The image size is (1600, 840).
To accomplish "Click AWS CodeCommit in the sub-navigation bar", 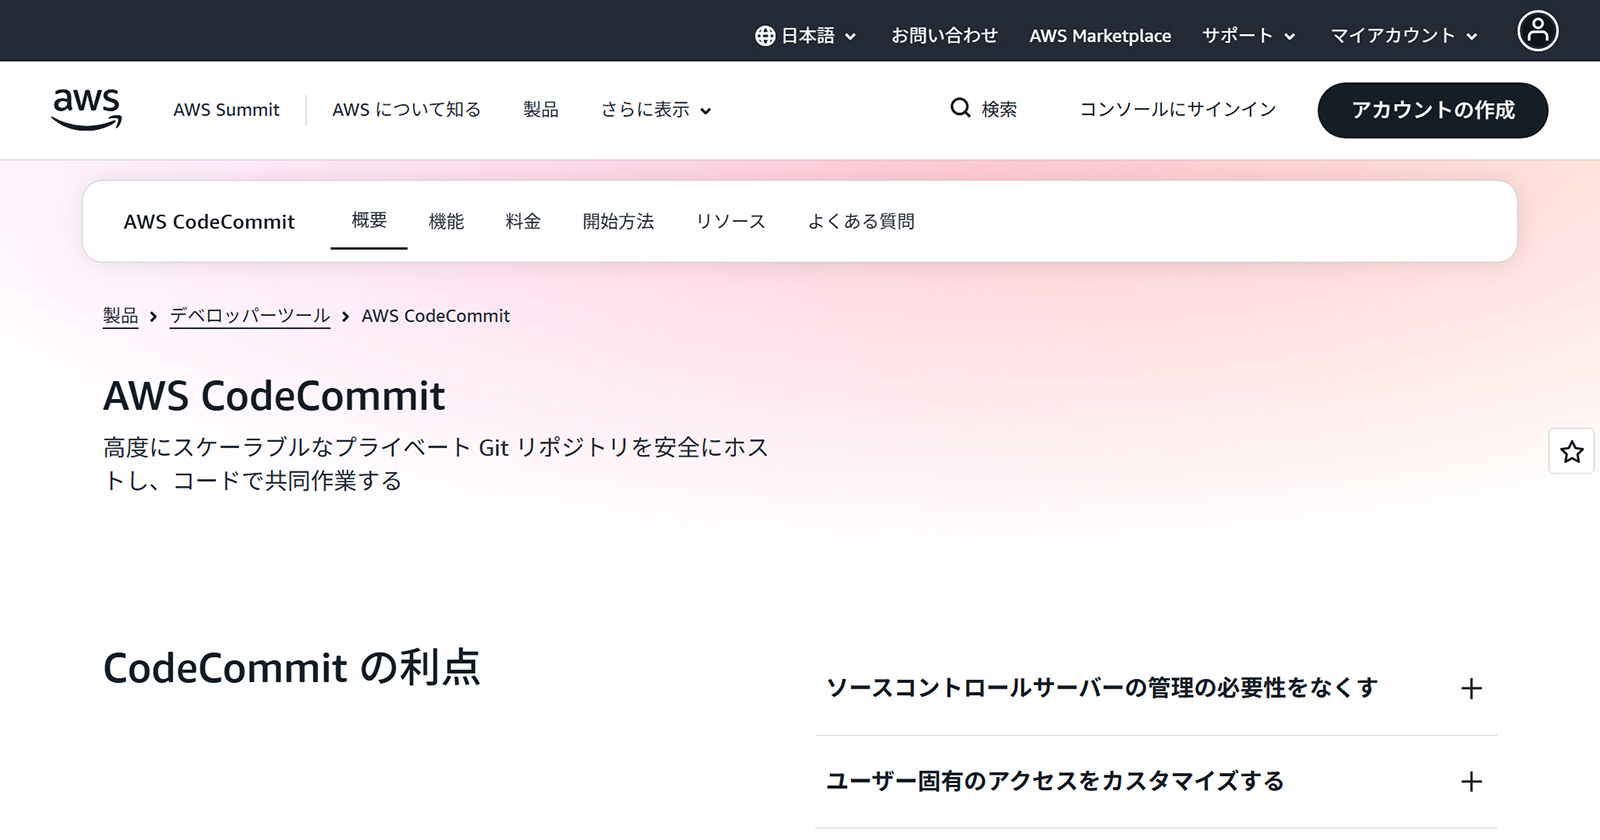I will click(x=209, y=222).
